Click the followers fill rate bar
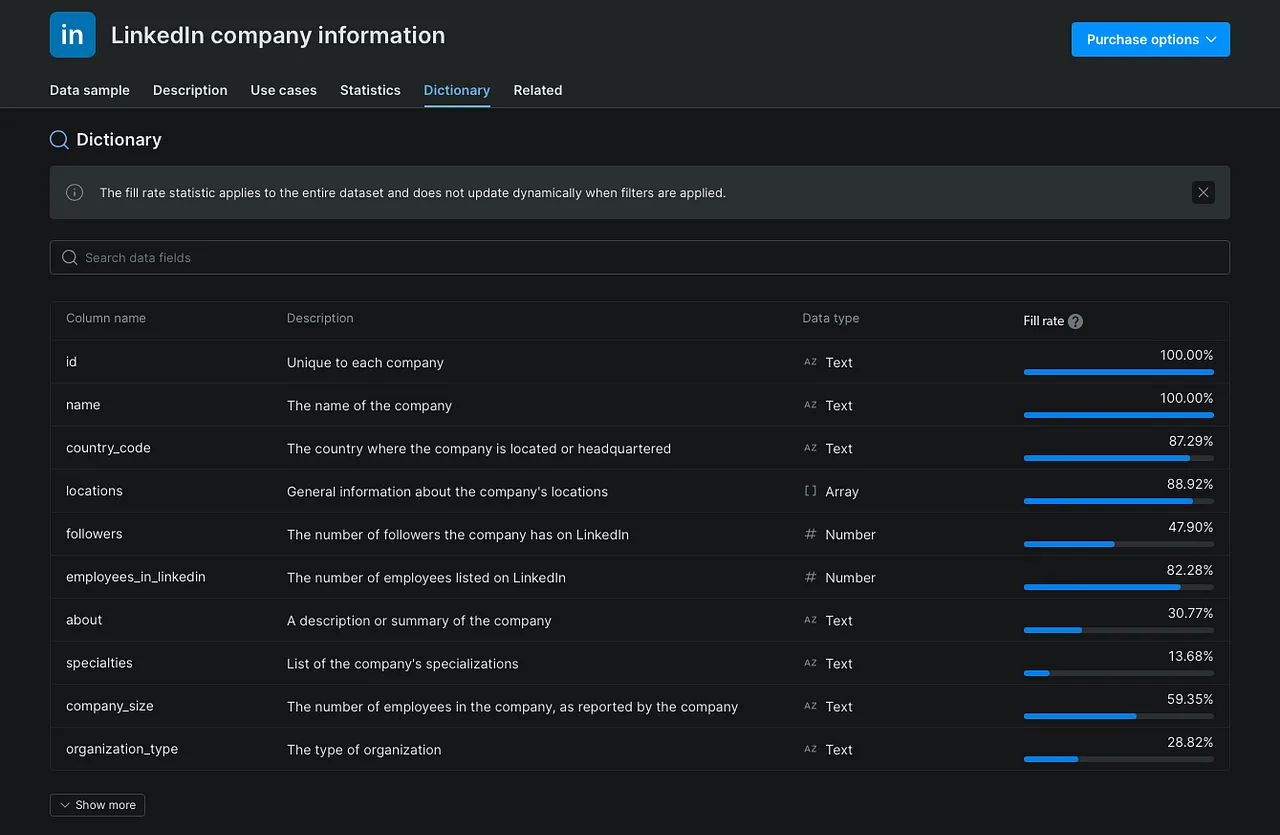 click(x=1119, y=544)
